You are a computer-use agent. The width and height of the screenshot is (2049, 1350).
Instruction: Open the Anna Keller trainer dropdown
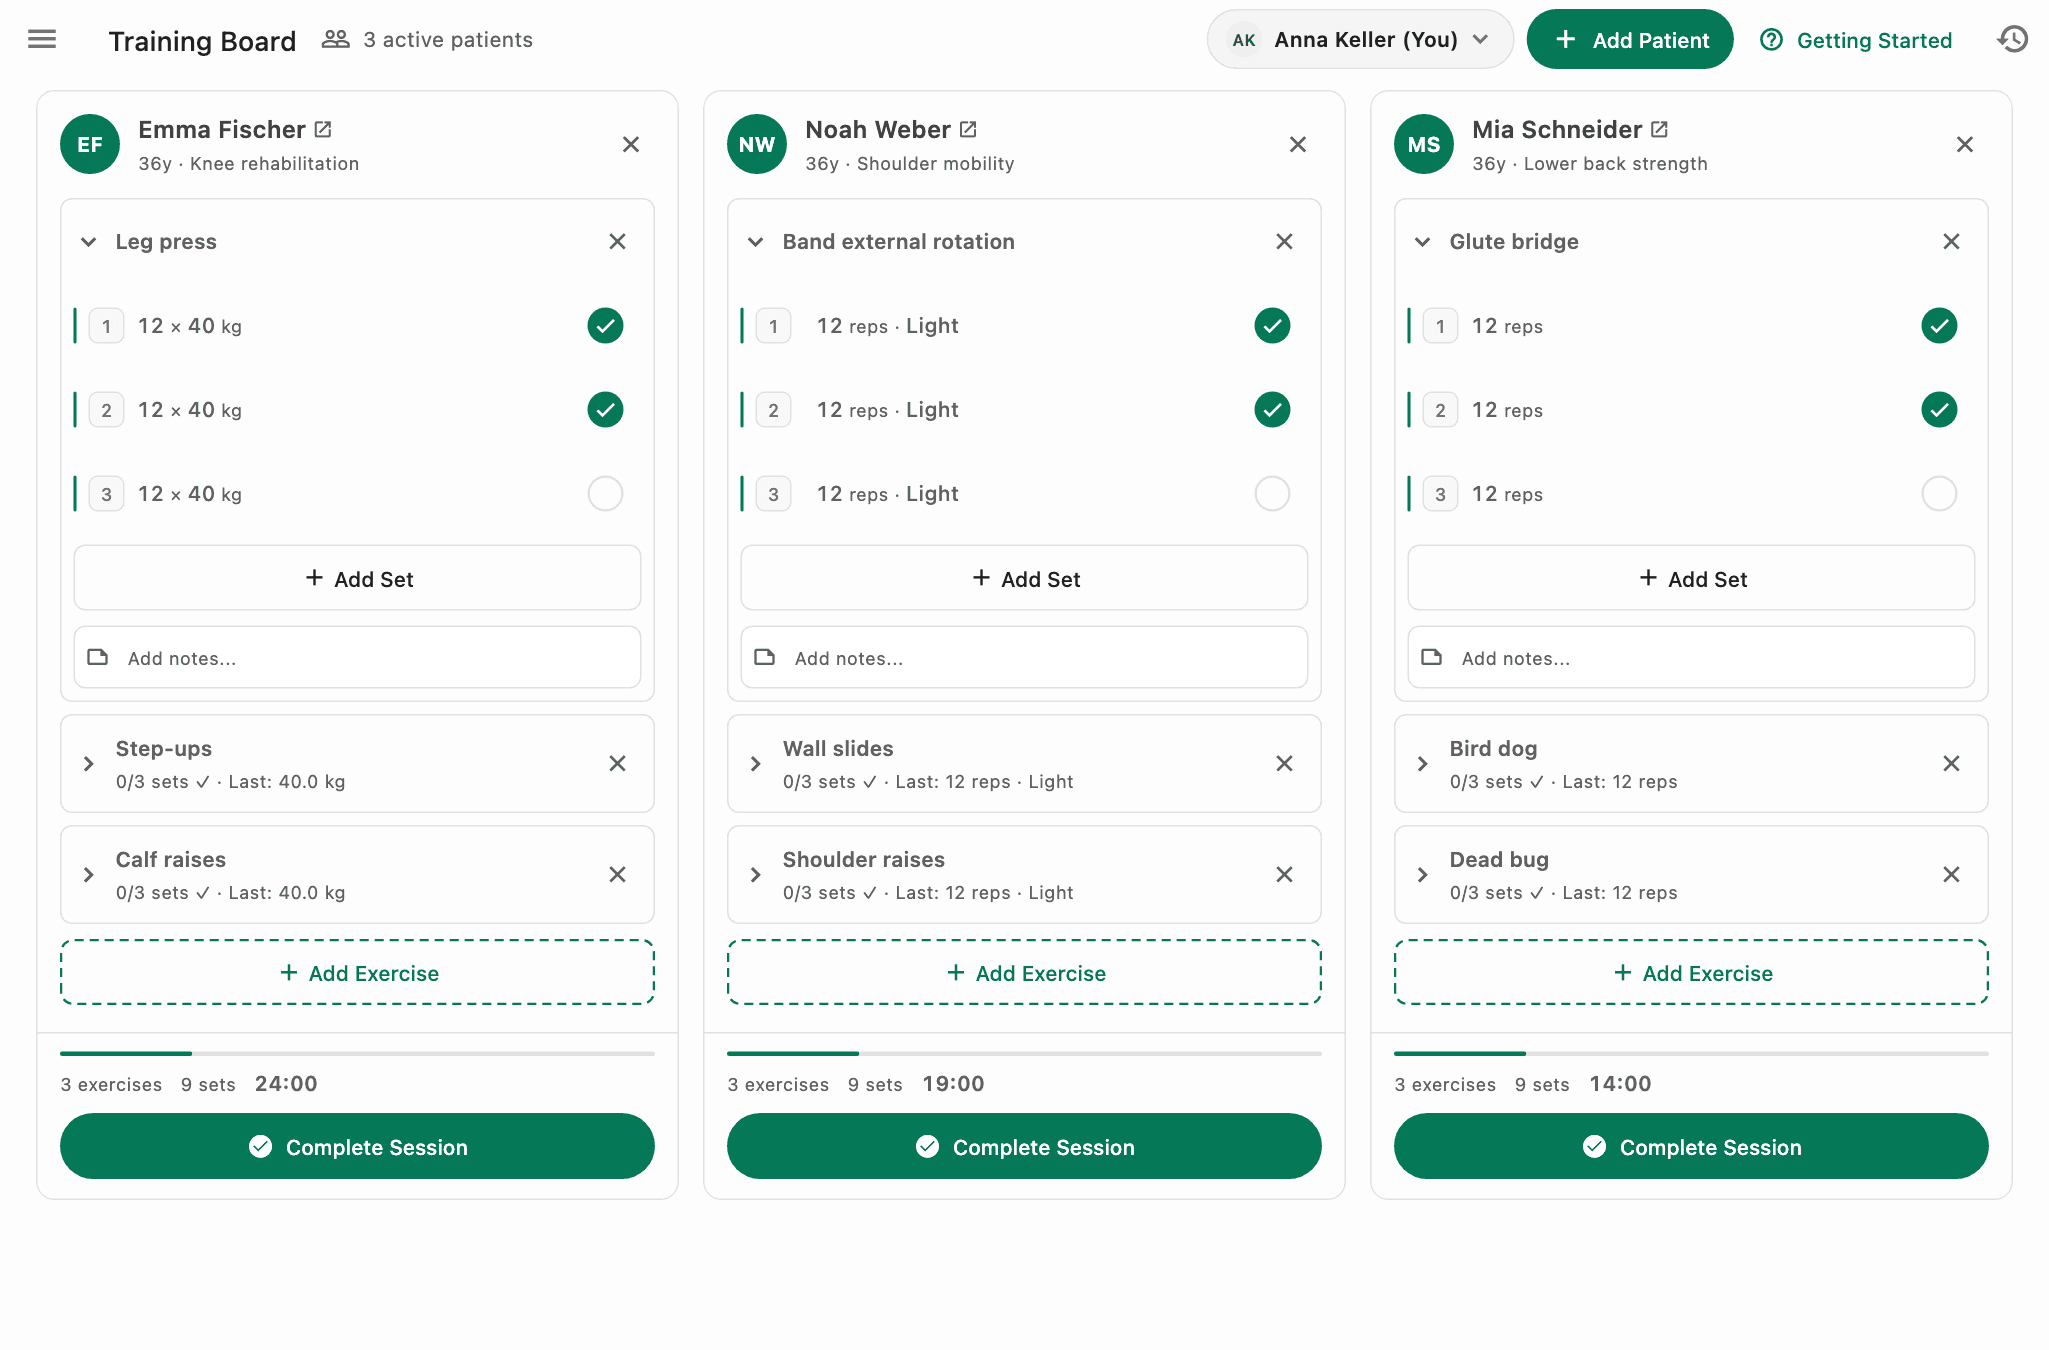pos(1360,39)
